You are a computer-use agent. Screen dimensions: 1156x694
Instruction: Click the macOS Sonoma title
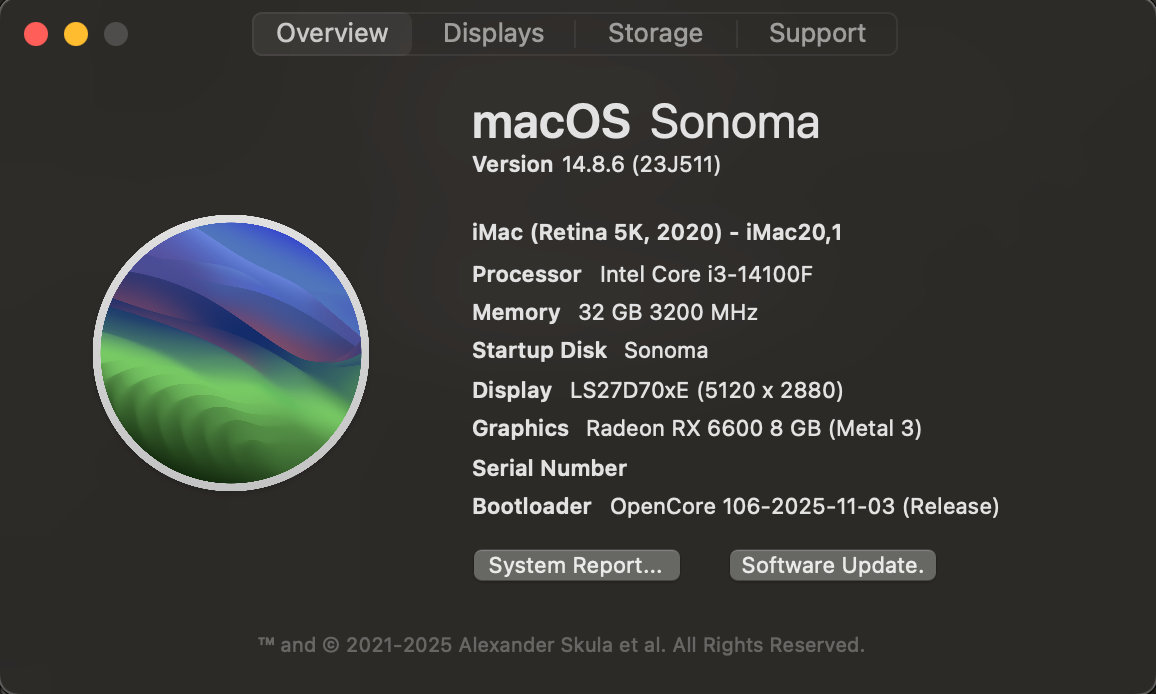pyautogui.click(x=645, y=123)
